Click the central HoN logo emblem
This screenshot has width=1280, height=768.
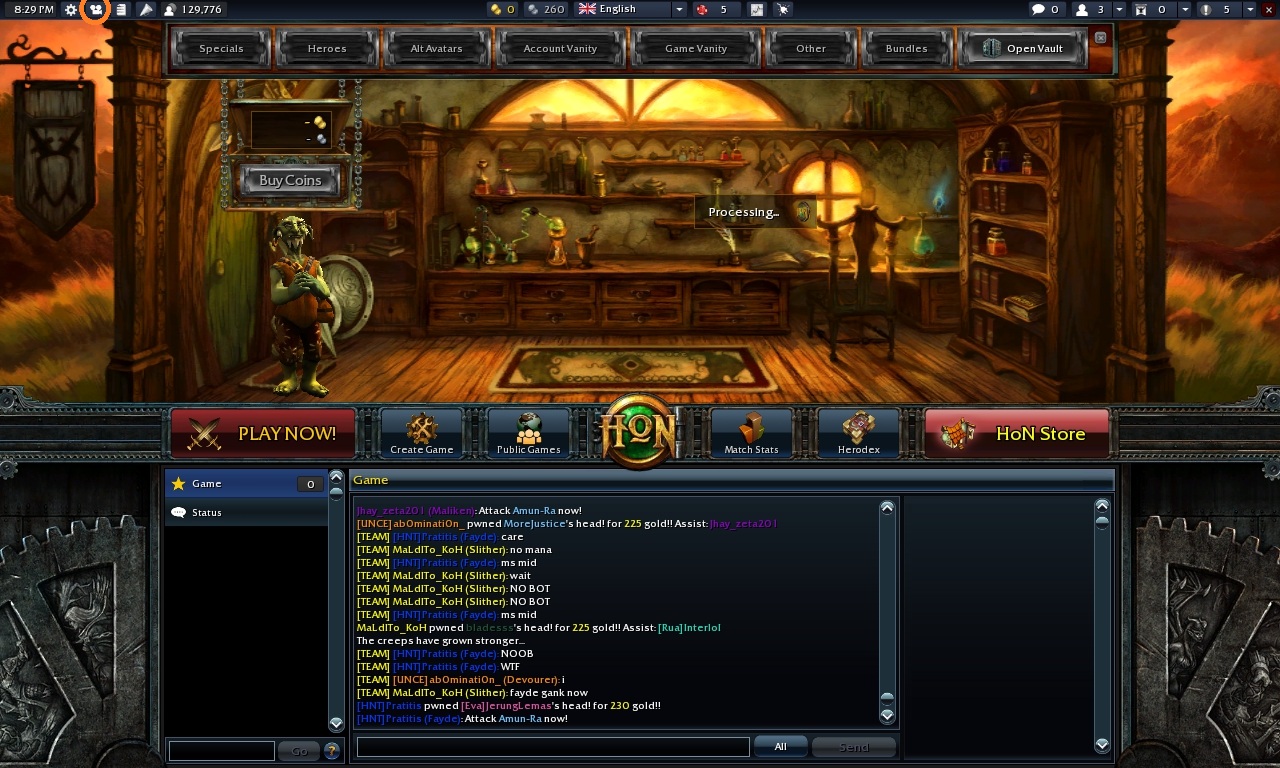pyautogui.click(x=639, y=431)
